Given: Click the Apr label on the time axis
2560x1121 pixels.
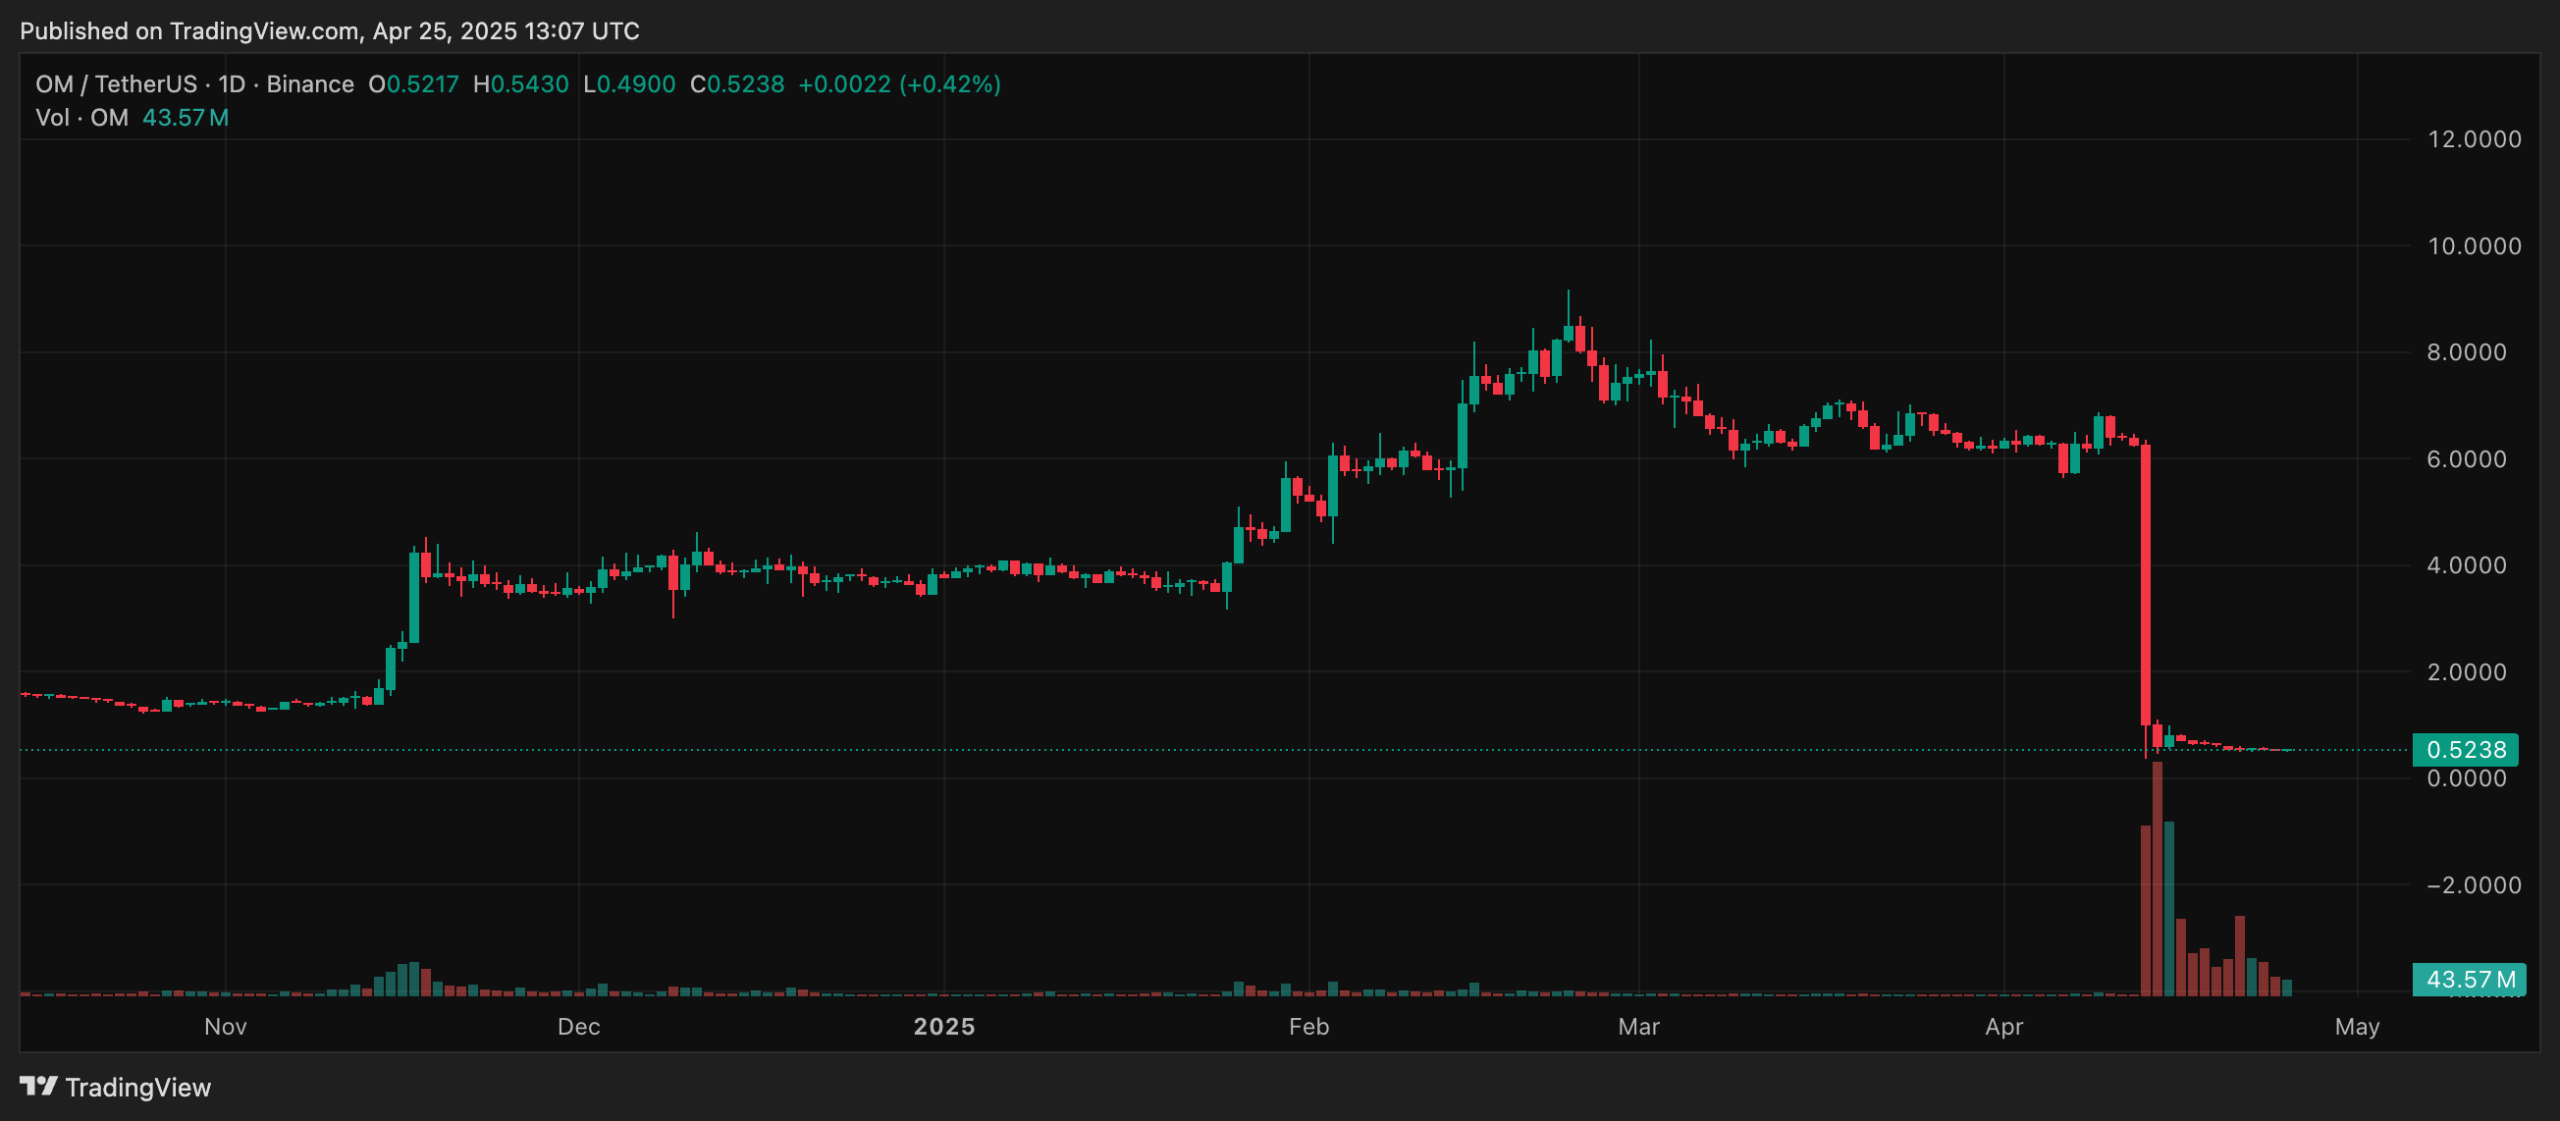Looking at the screenshot, I should (x=2004, y=1027).
